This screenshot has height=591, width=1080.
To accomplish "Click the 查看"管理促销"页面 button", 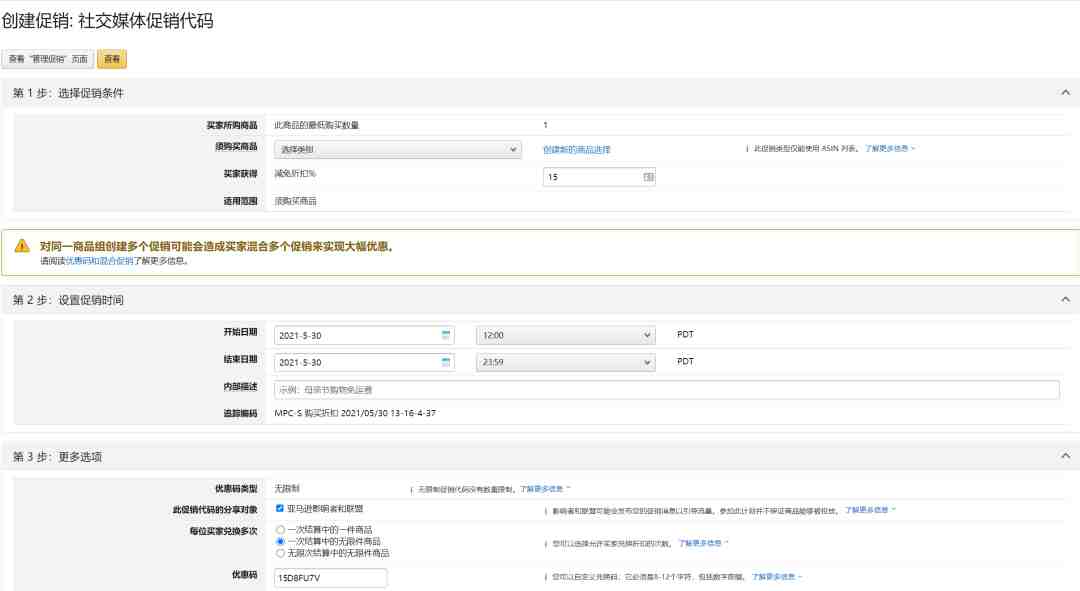I will pyautogui.click(x=48, y=59).
